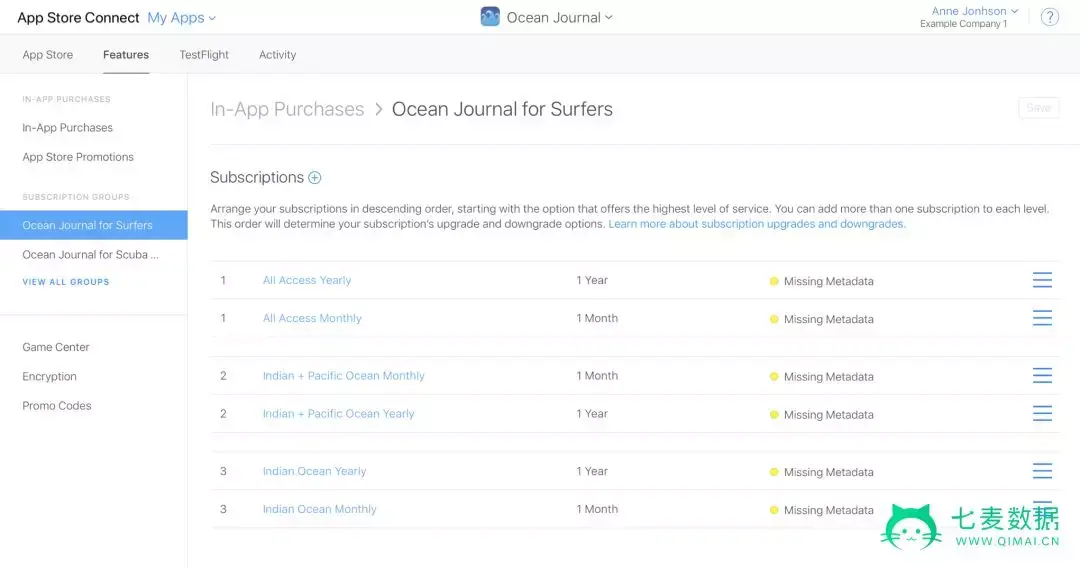This screenshot has width=1080, height=568.
Task: Grab reorder handle for Indian + Pacific Ocean Yearly
Action: 1042,413
